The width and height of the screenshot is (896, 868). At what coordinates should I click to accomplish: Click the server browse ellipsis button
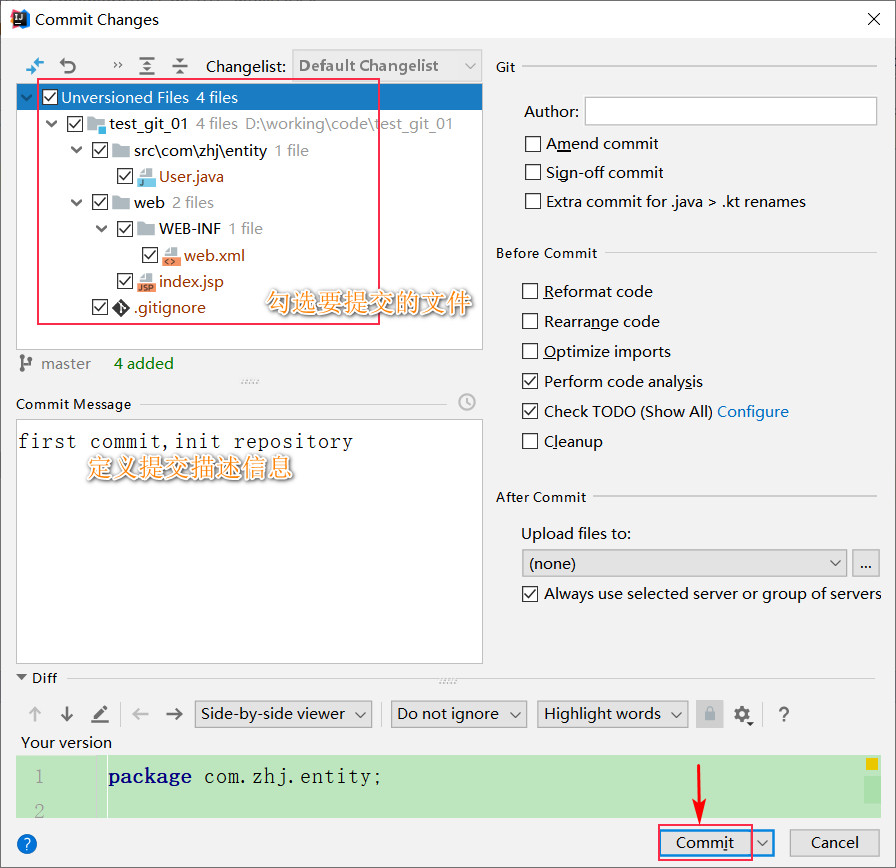(866, 563)
